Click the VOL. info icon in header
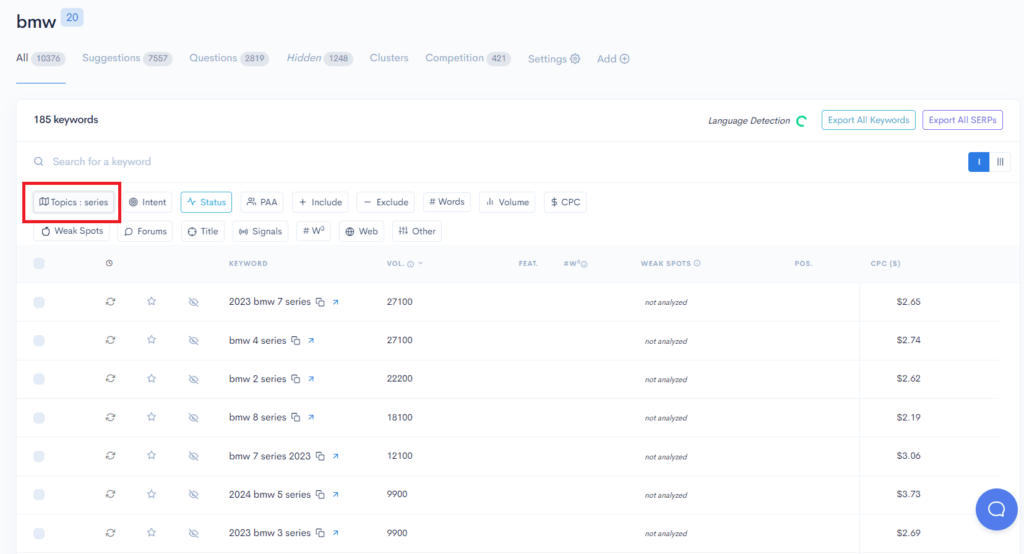Viewport: 1024px width, 554px height. click(411, 264)
